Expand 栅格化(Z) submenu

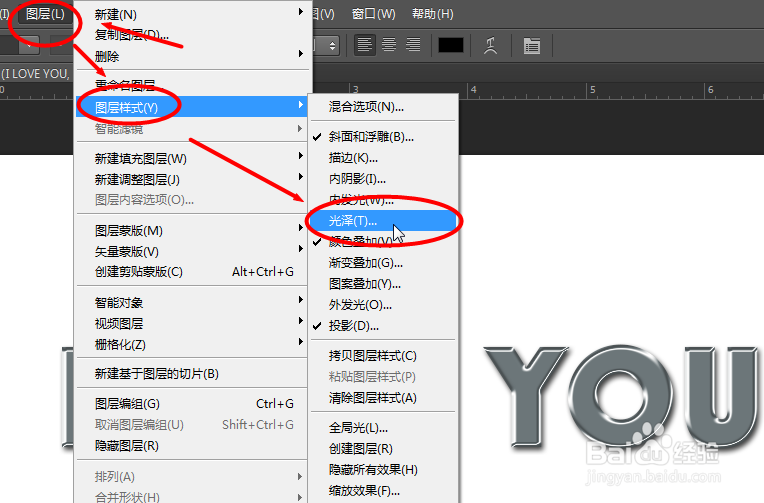pyautogui.click(x=192, y=345)
